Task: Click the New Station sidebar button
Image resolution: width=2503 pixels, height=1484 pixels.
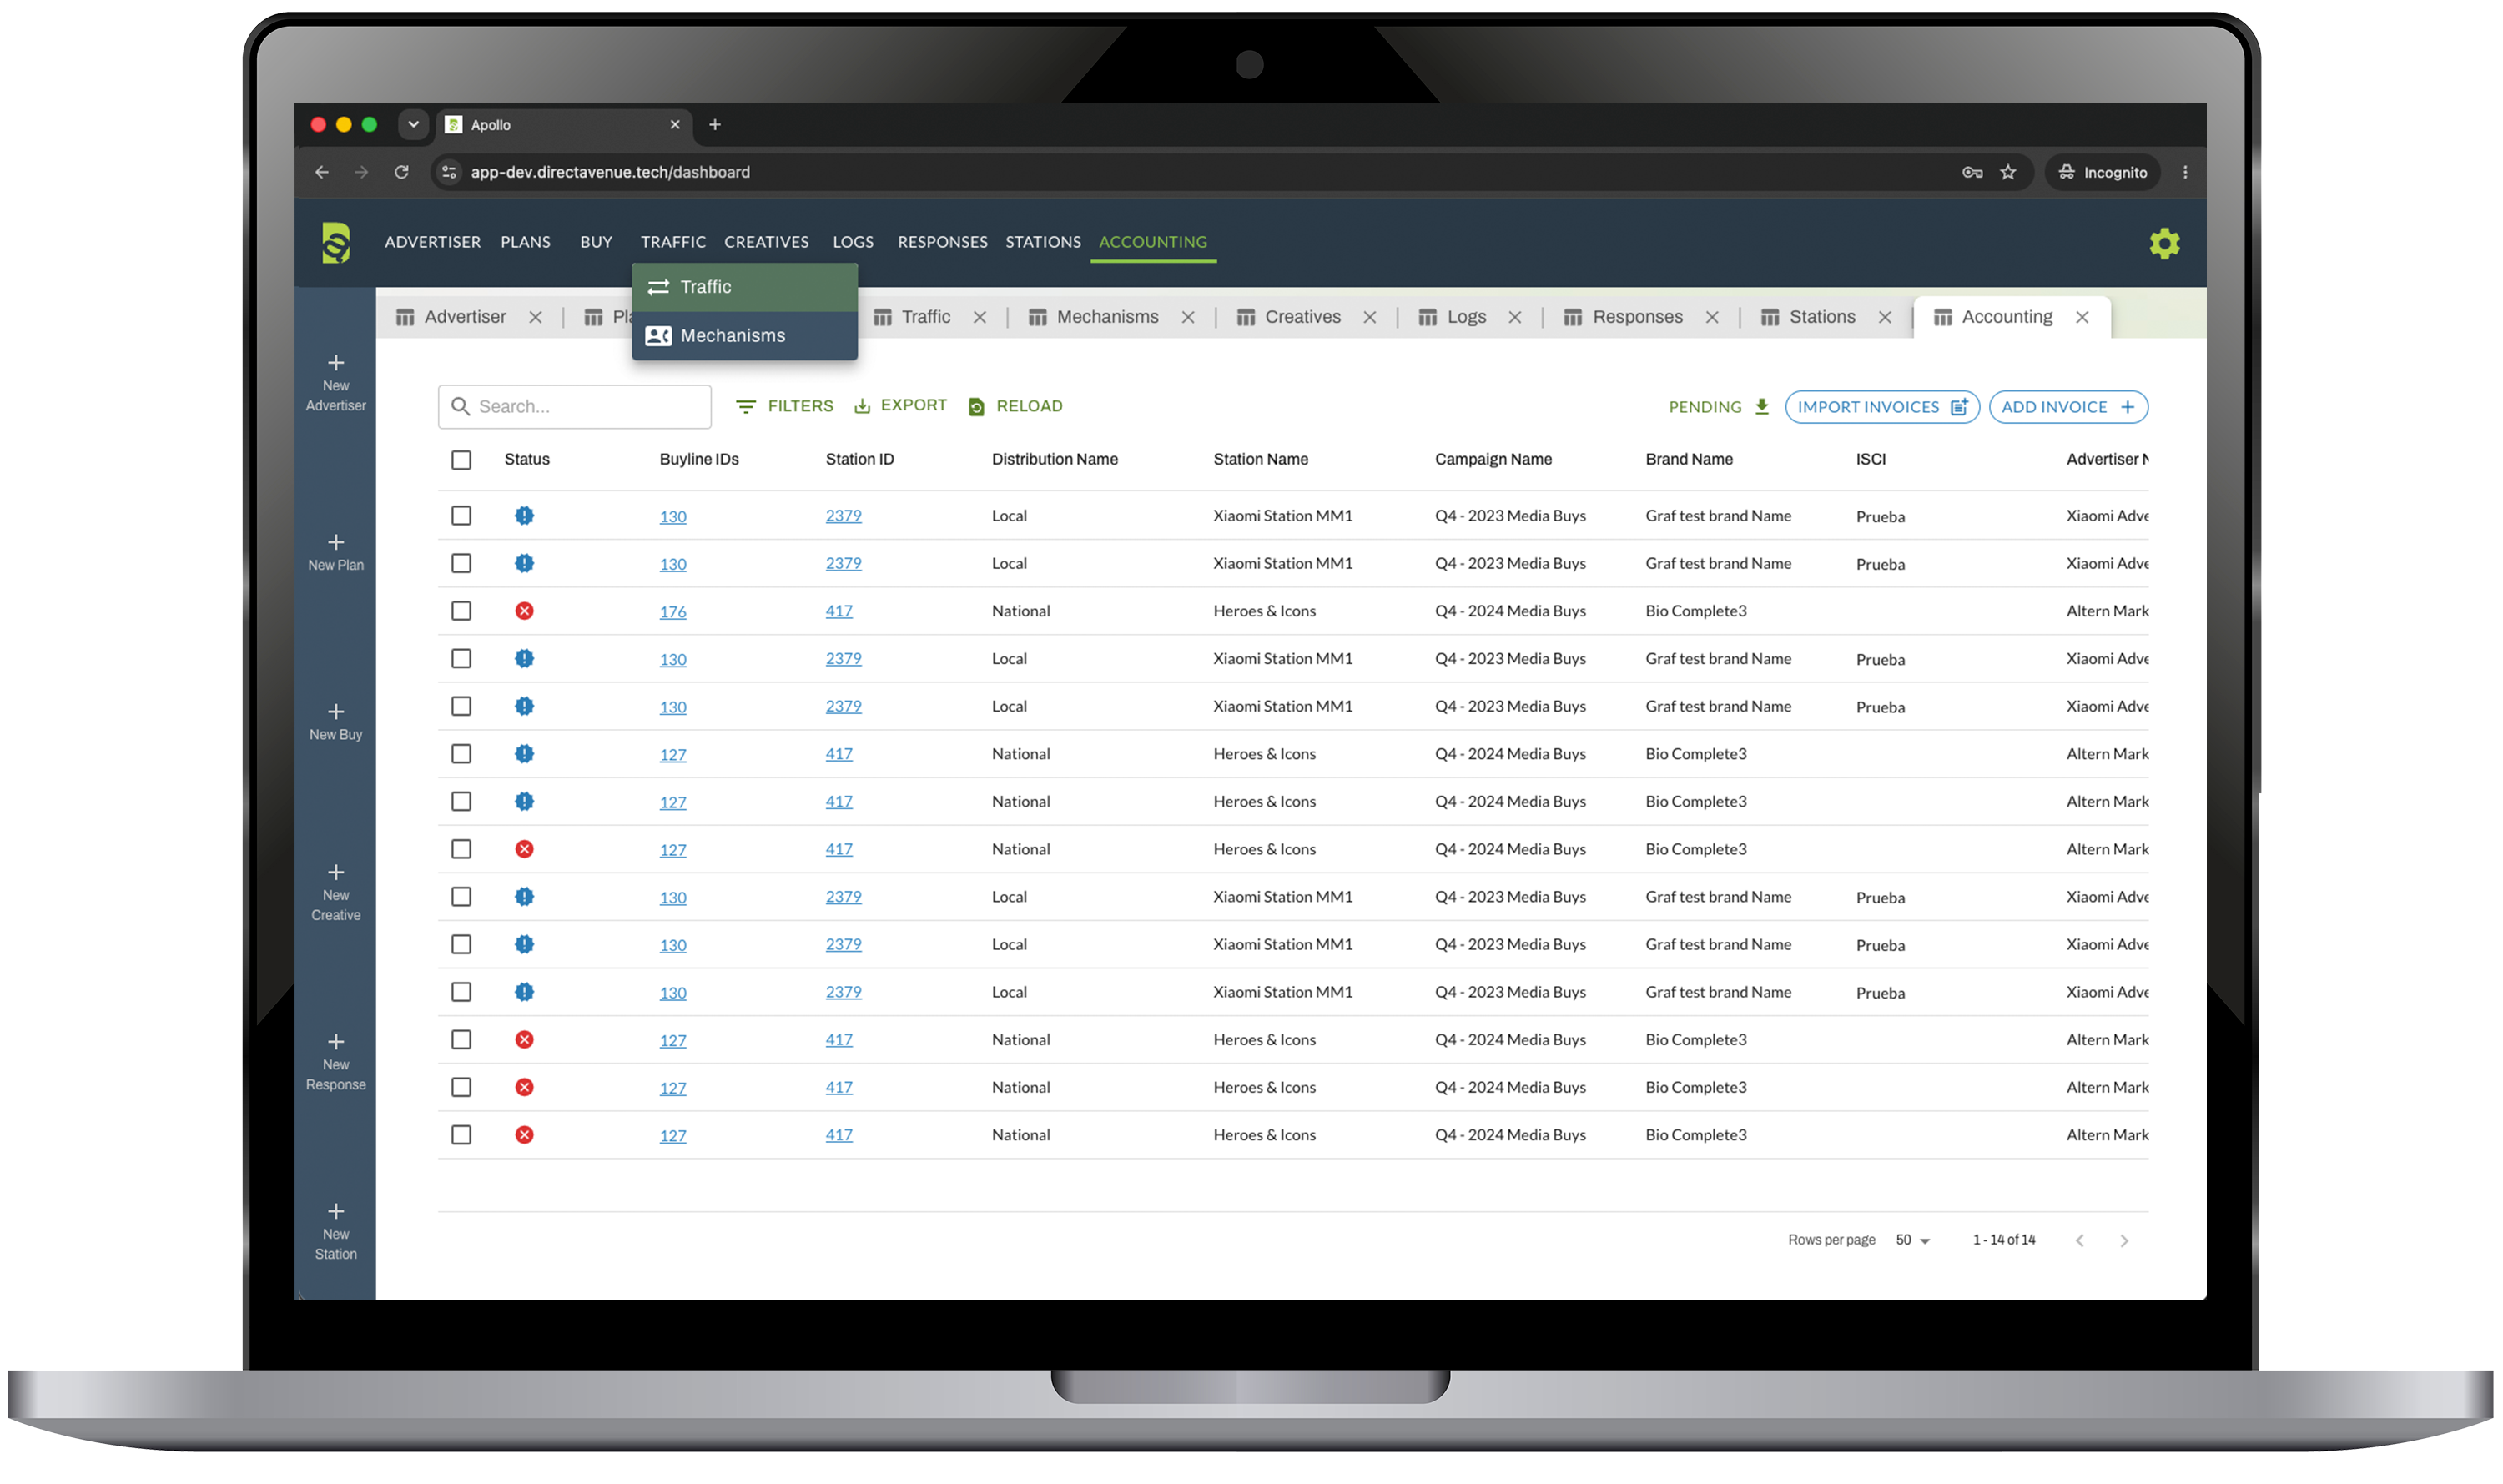Action: 336,1232
